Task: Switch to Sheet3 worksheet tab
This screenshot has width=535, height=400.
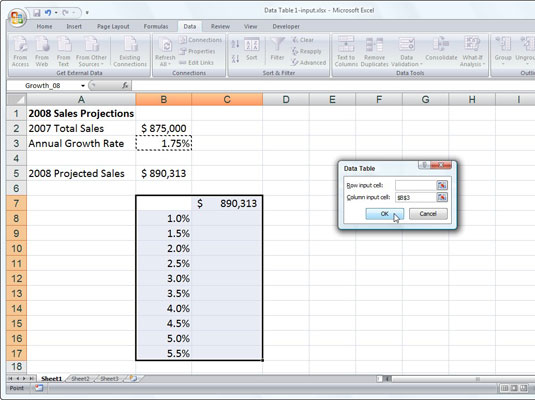Action: (x=109, y=378)
